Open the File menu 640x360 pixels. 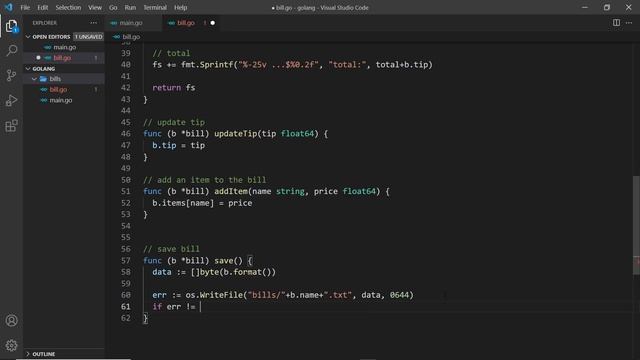tap(25, 7)
